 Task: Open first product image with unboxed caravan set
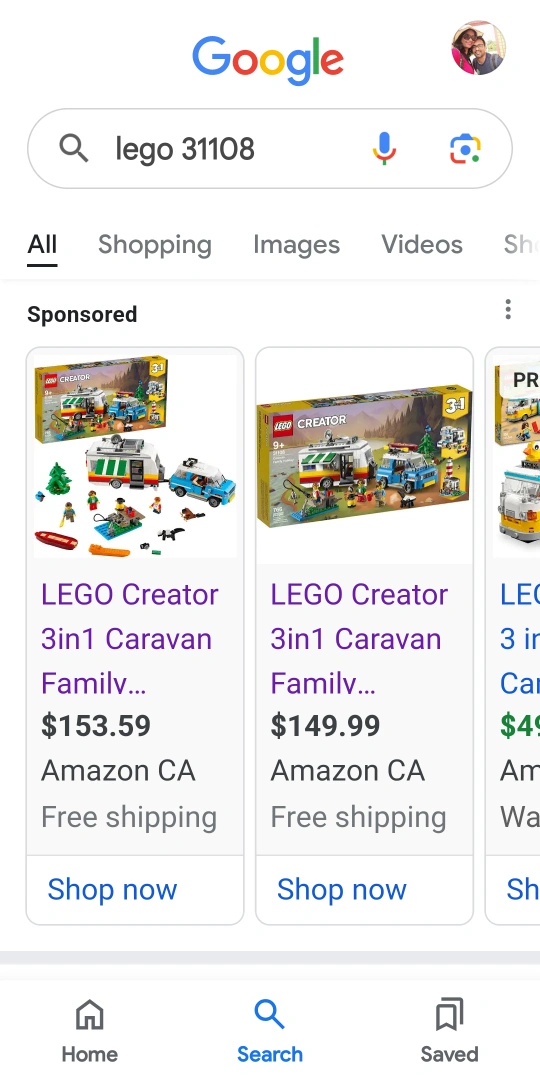pos(135,456)
